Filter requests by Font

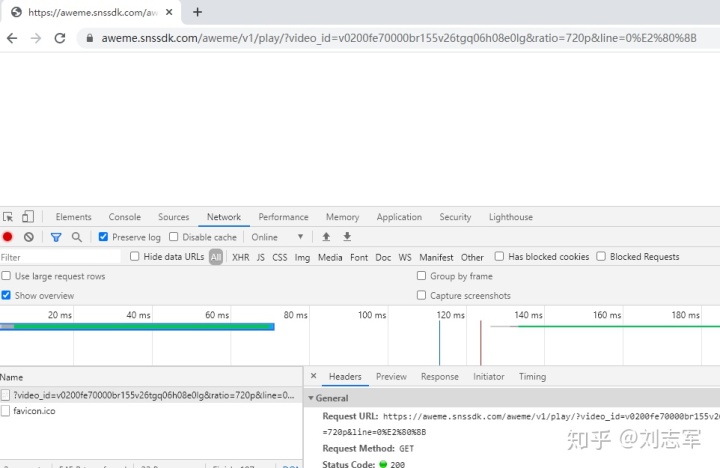coord(359,257)
